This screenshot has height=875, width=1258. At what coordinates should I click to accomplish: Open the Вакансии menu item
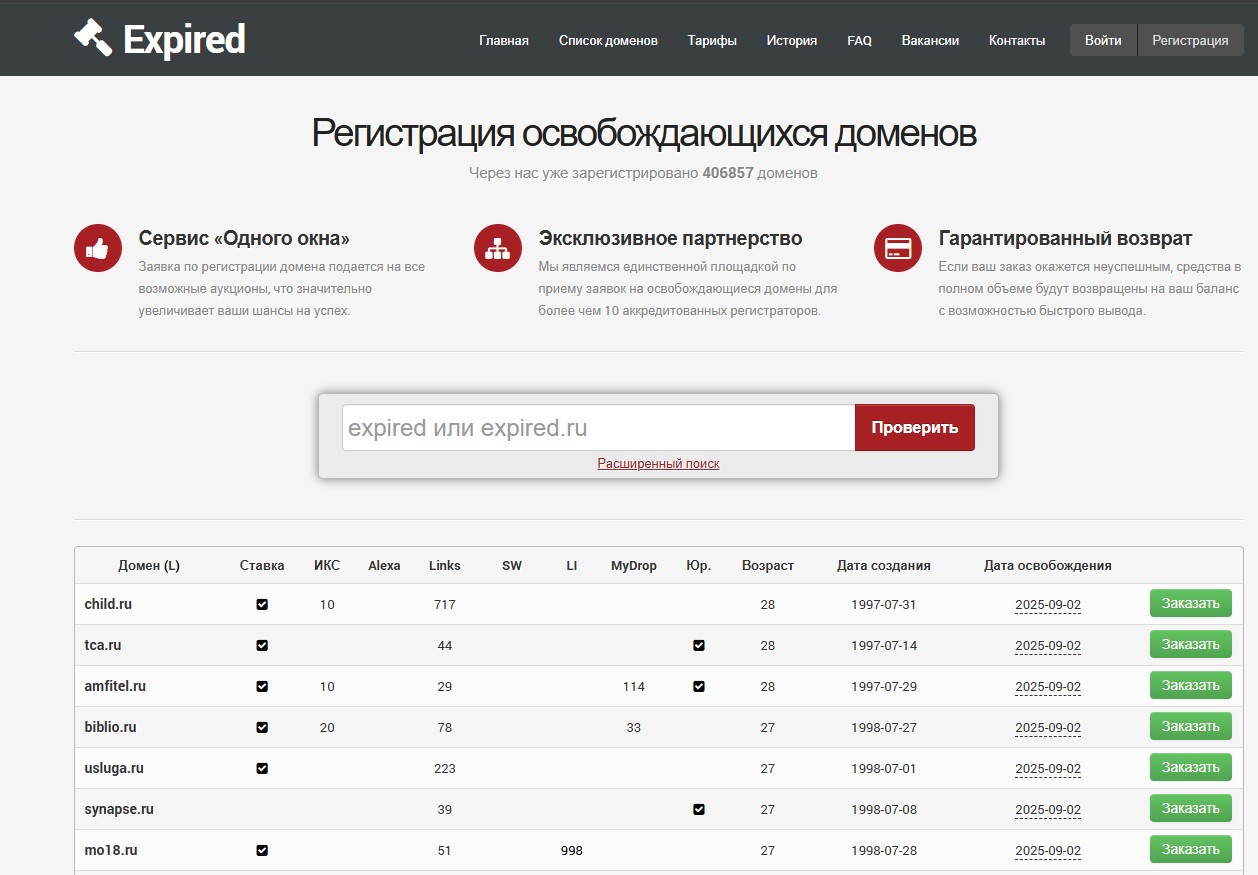pyautogui.click(x=930, y=41)
